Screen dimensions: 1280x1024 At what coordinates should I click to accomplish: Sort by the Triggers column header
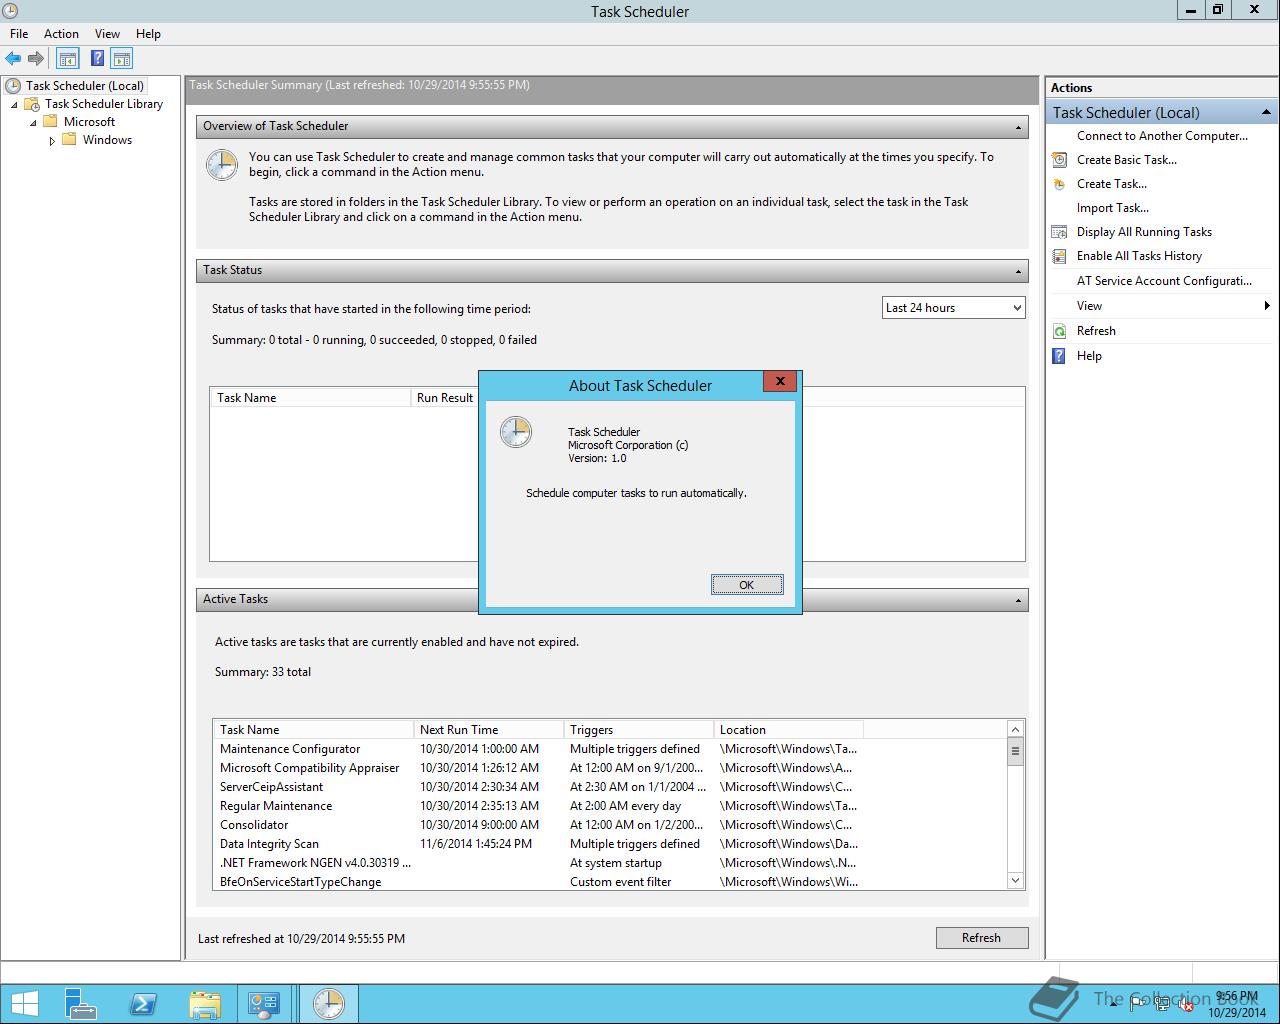[x=638, y=730]
